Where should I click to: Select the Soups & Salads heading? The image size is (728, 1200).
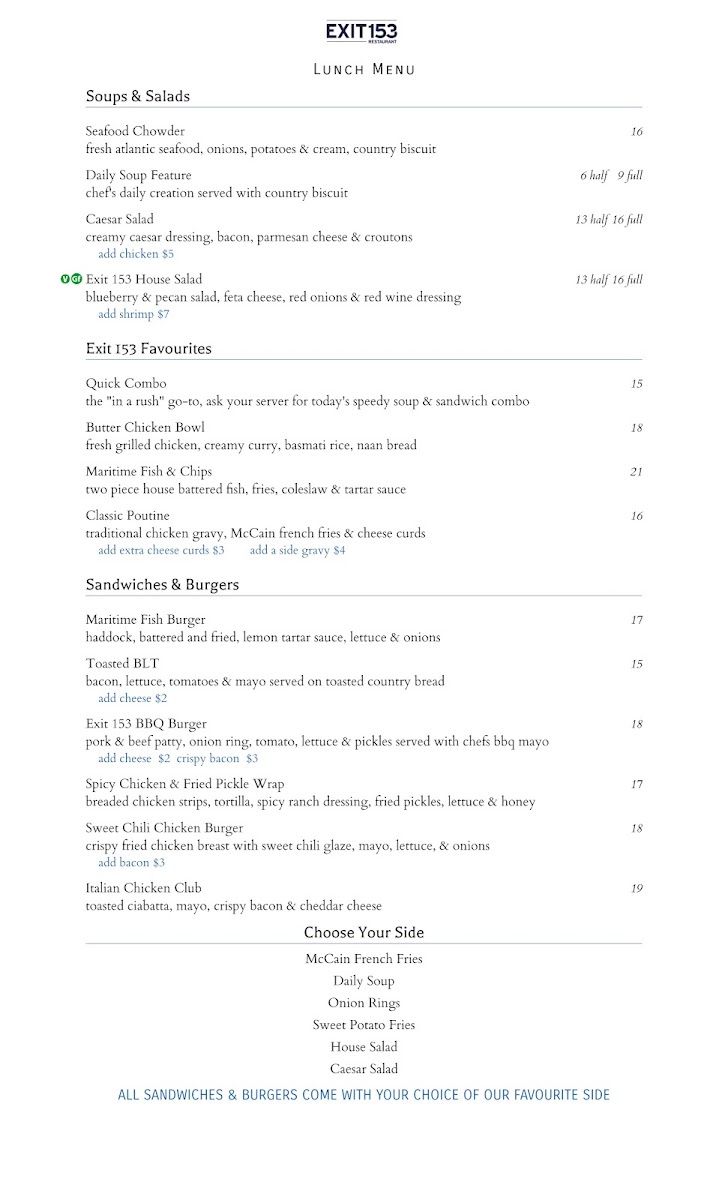point(138,97)
